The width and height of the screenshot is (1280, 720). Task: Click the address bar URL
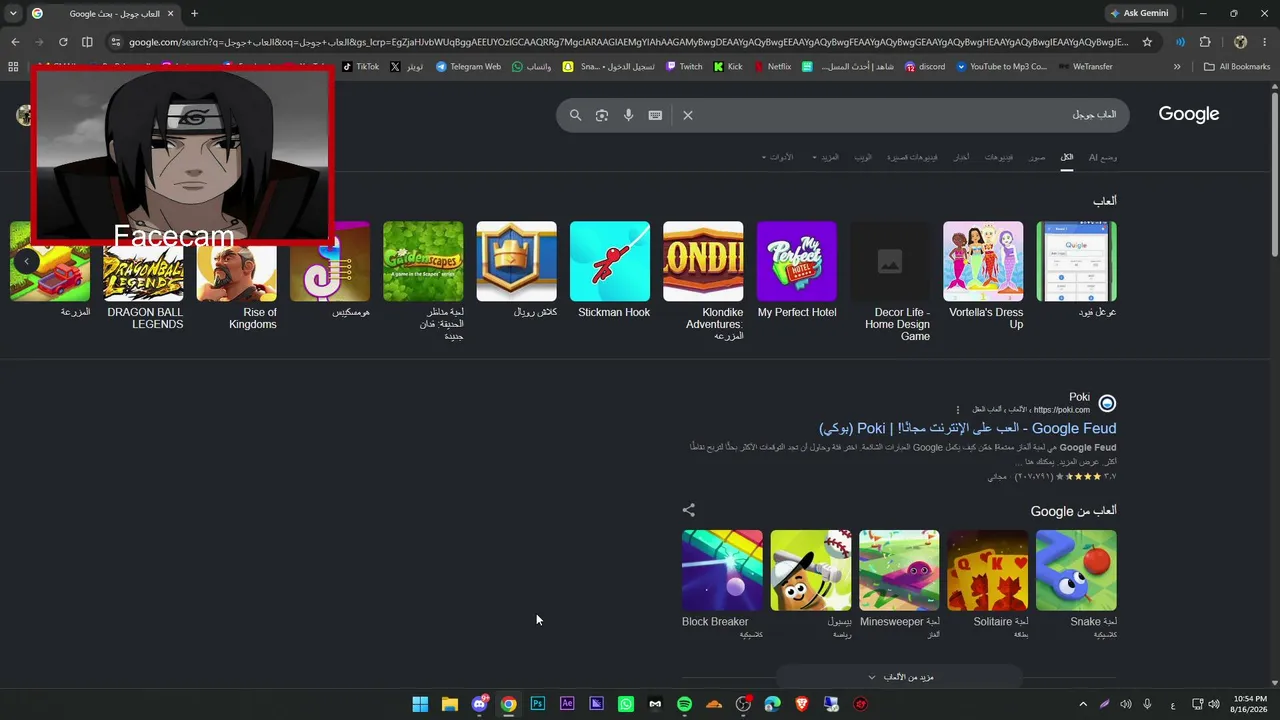(628, 42)
